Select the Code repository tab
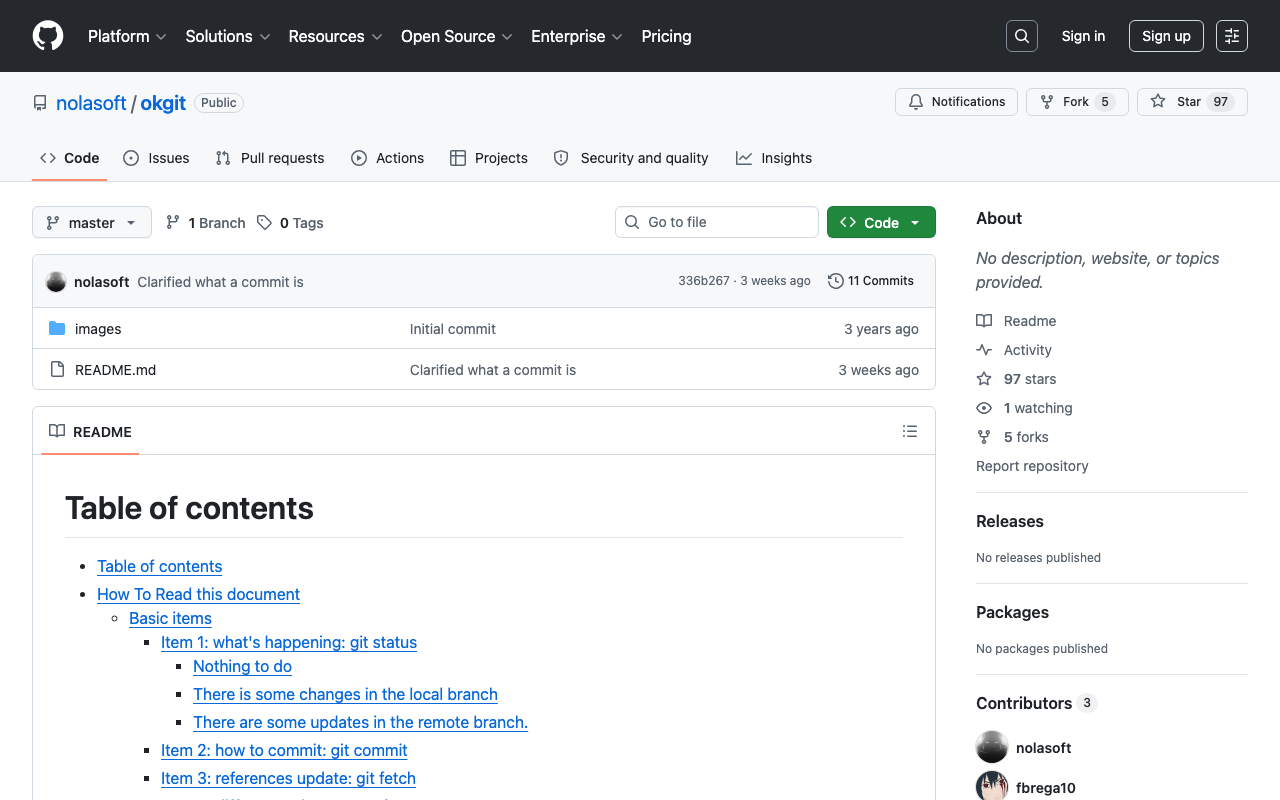This screenshot has height=800, width=1280. (70, 158)
